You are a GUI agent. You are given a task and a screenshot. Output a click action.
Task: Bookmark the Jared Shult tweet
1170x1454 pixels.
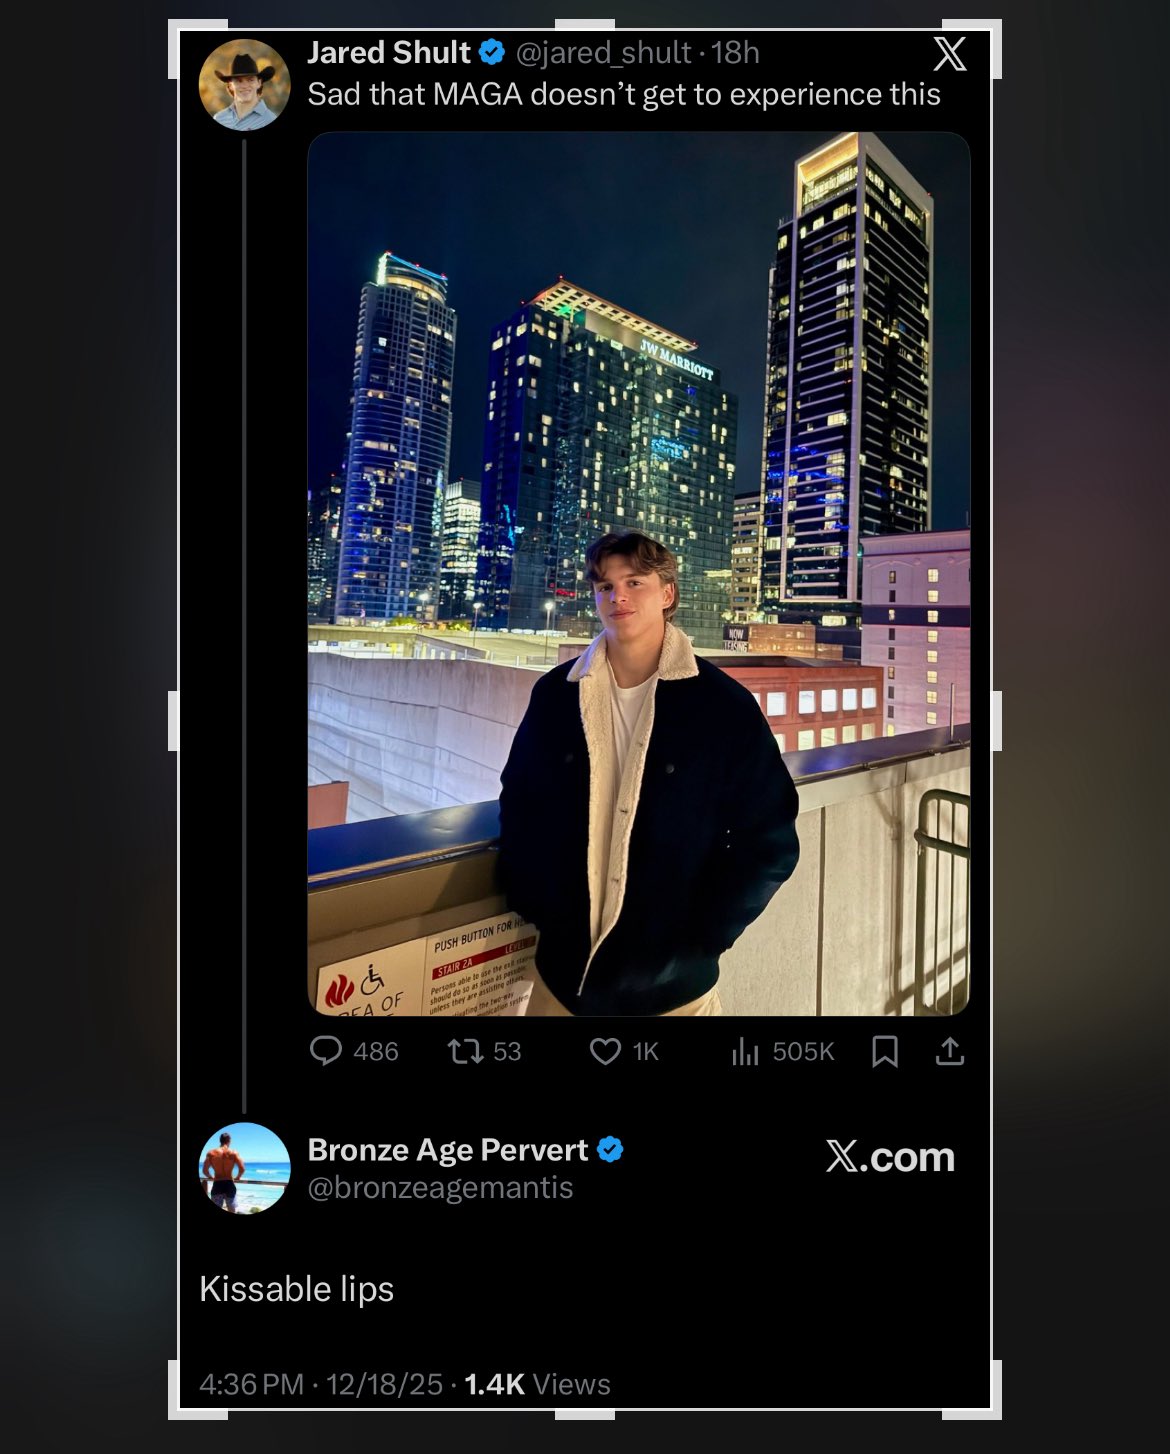pyautogui.click(x=885, y=1051)
